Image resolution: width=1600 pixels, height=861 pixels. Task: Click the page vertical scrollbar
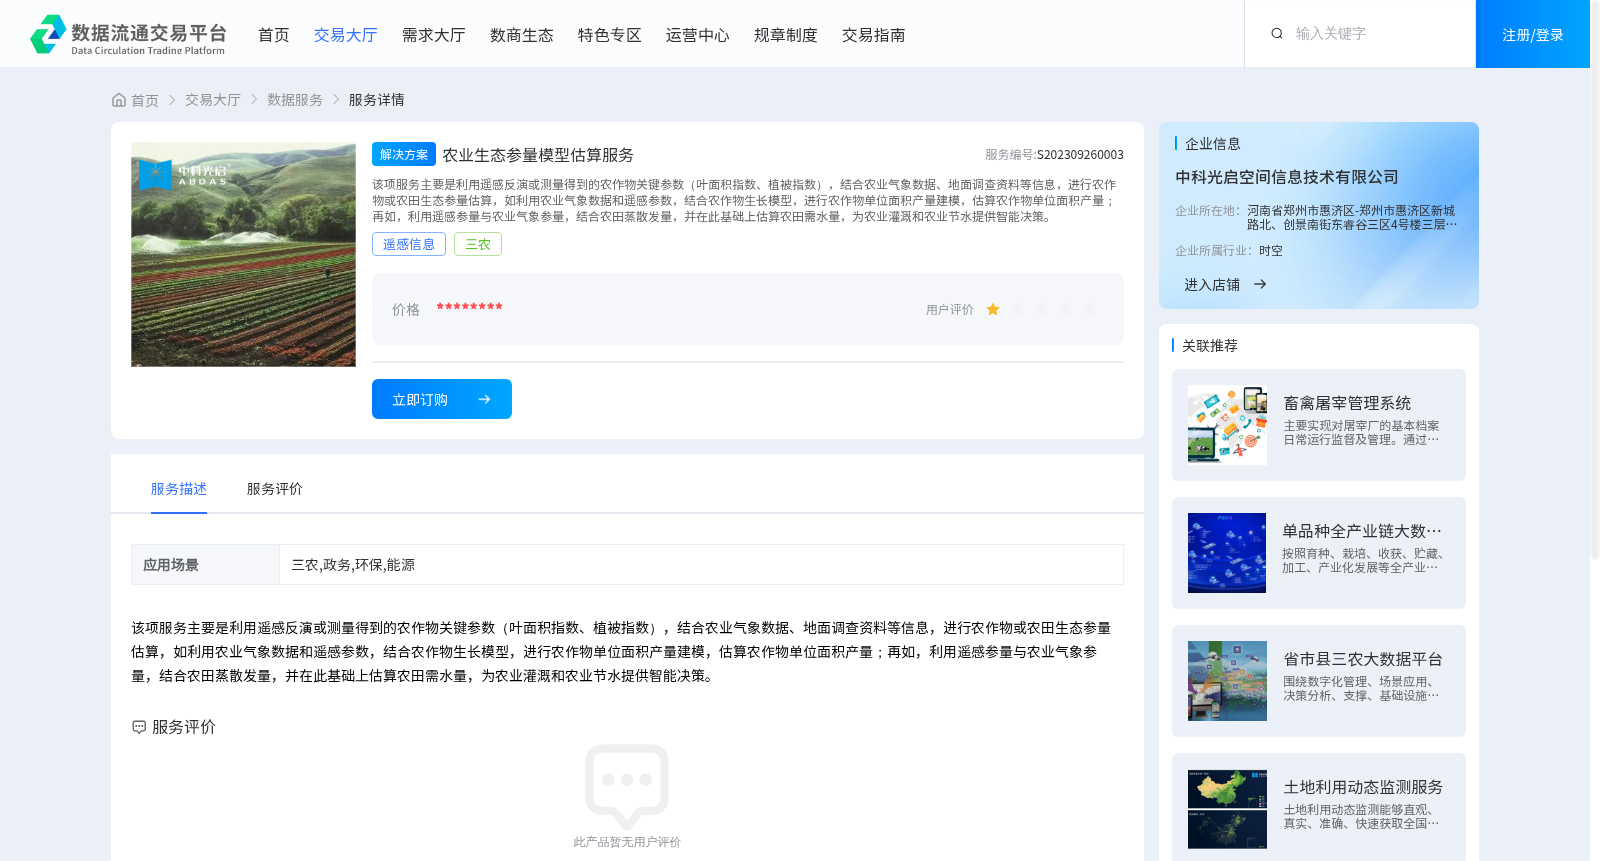click(x=1595, y=280)
